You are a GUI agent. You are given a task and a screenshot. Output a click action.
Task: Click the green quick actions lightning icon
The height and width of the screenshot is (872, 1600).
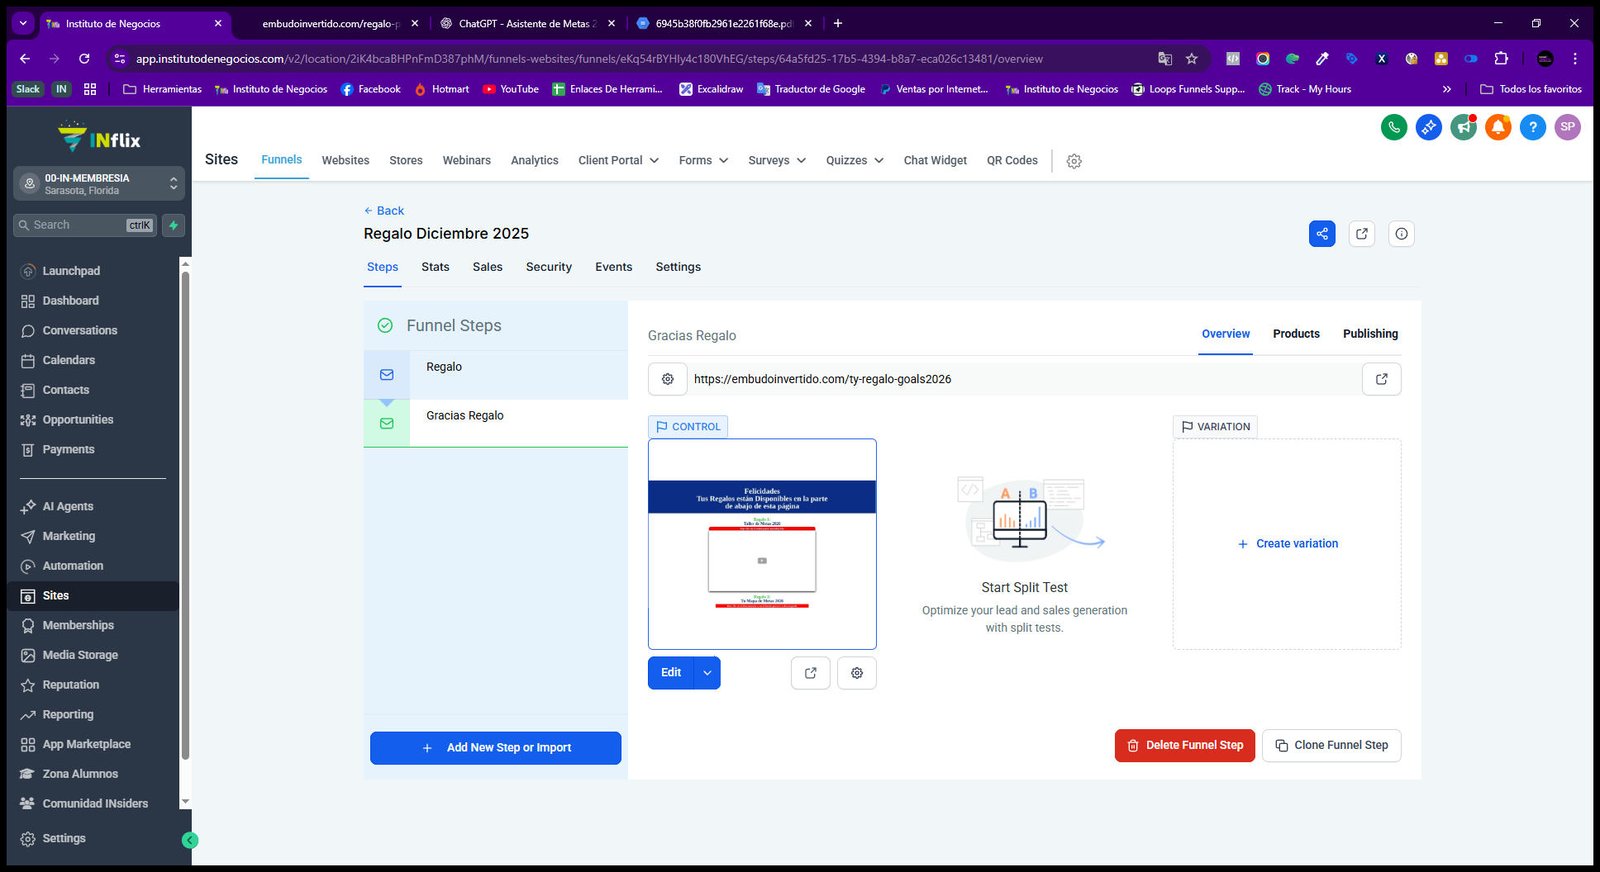174,225
